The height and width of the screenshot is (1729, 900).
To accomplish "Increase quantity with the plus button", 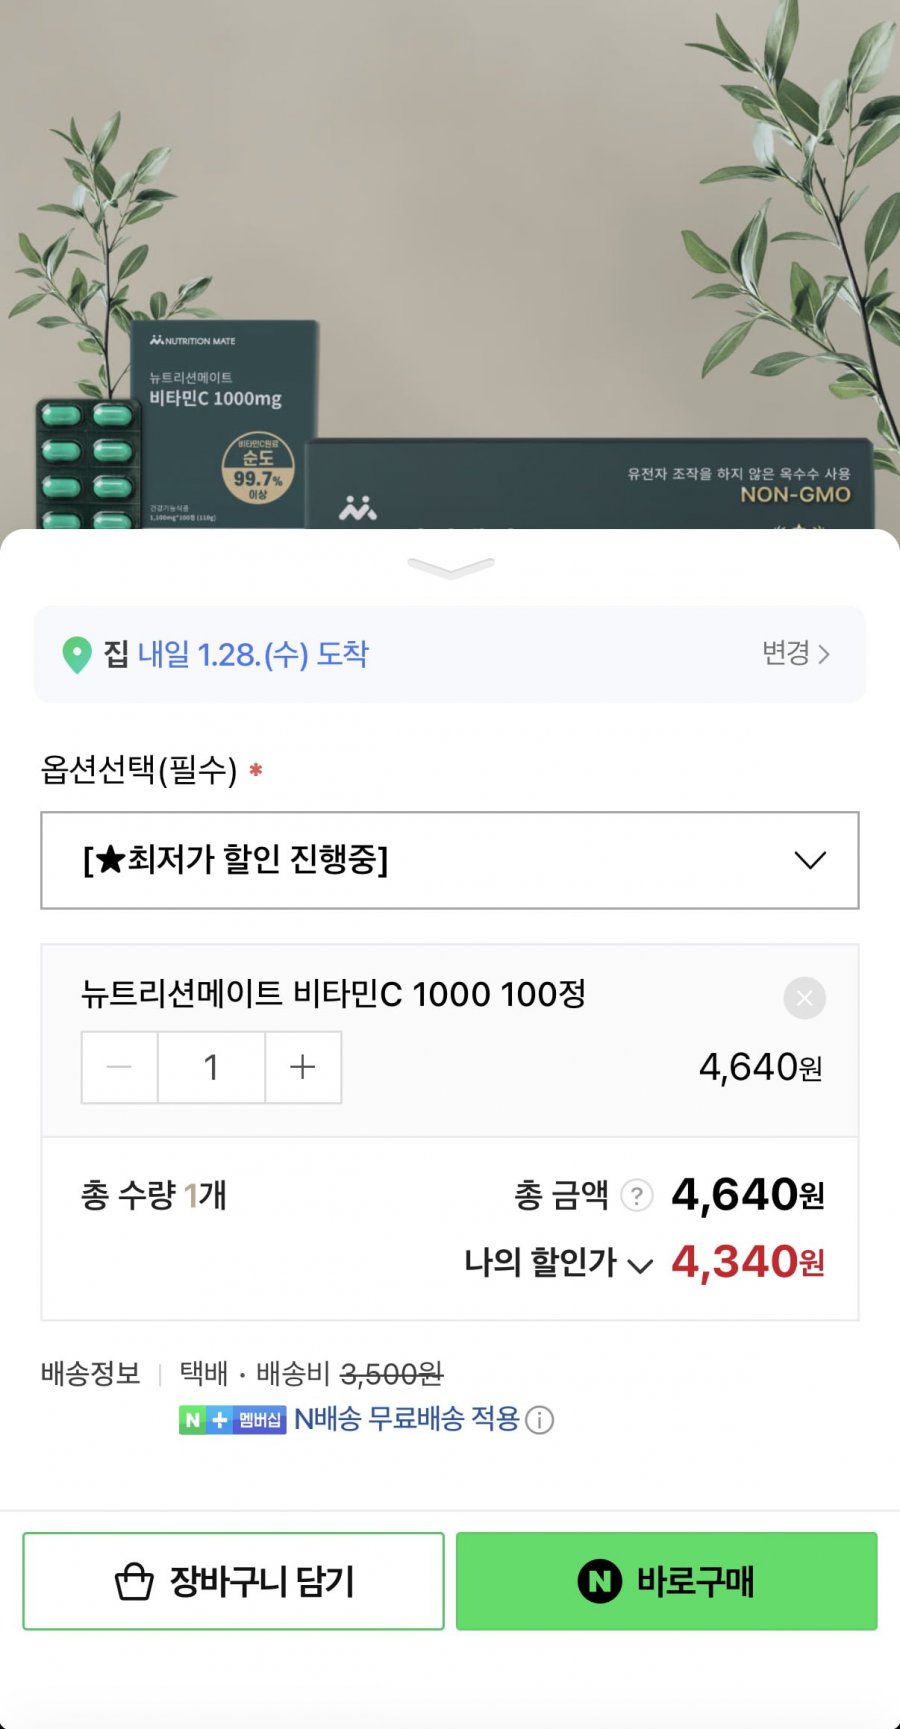I will pyautogui.click(x=302, y=1068).
